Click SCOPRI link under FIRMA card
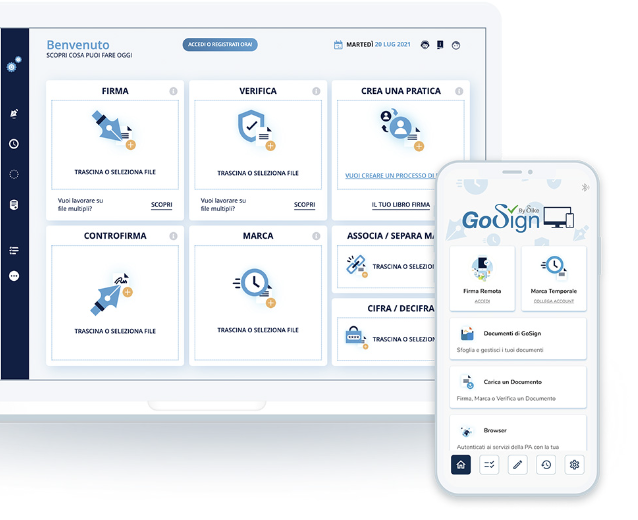 click(x=162, y=205)
